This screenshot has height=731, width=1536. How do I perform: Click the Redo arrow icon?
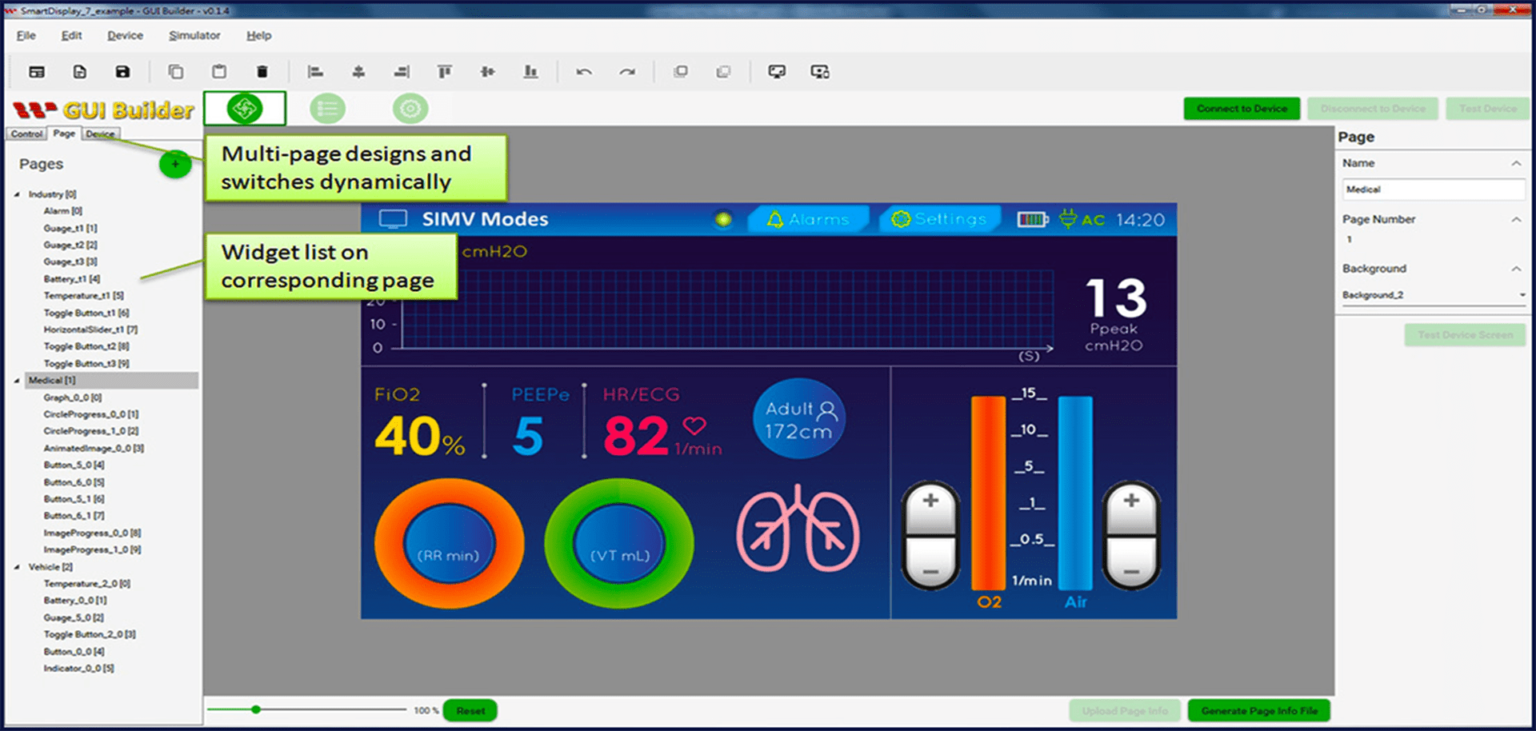tap(628, 71)
